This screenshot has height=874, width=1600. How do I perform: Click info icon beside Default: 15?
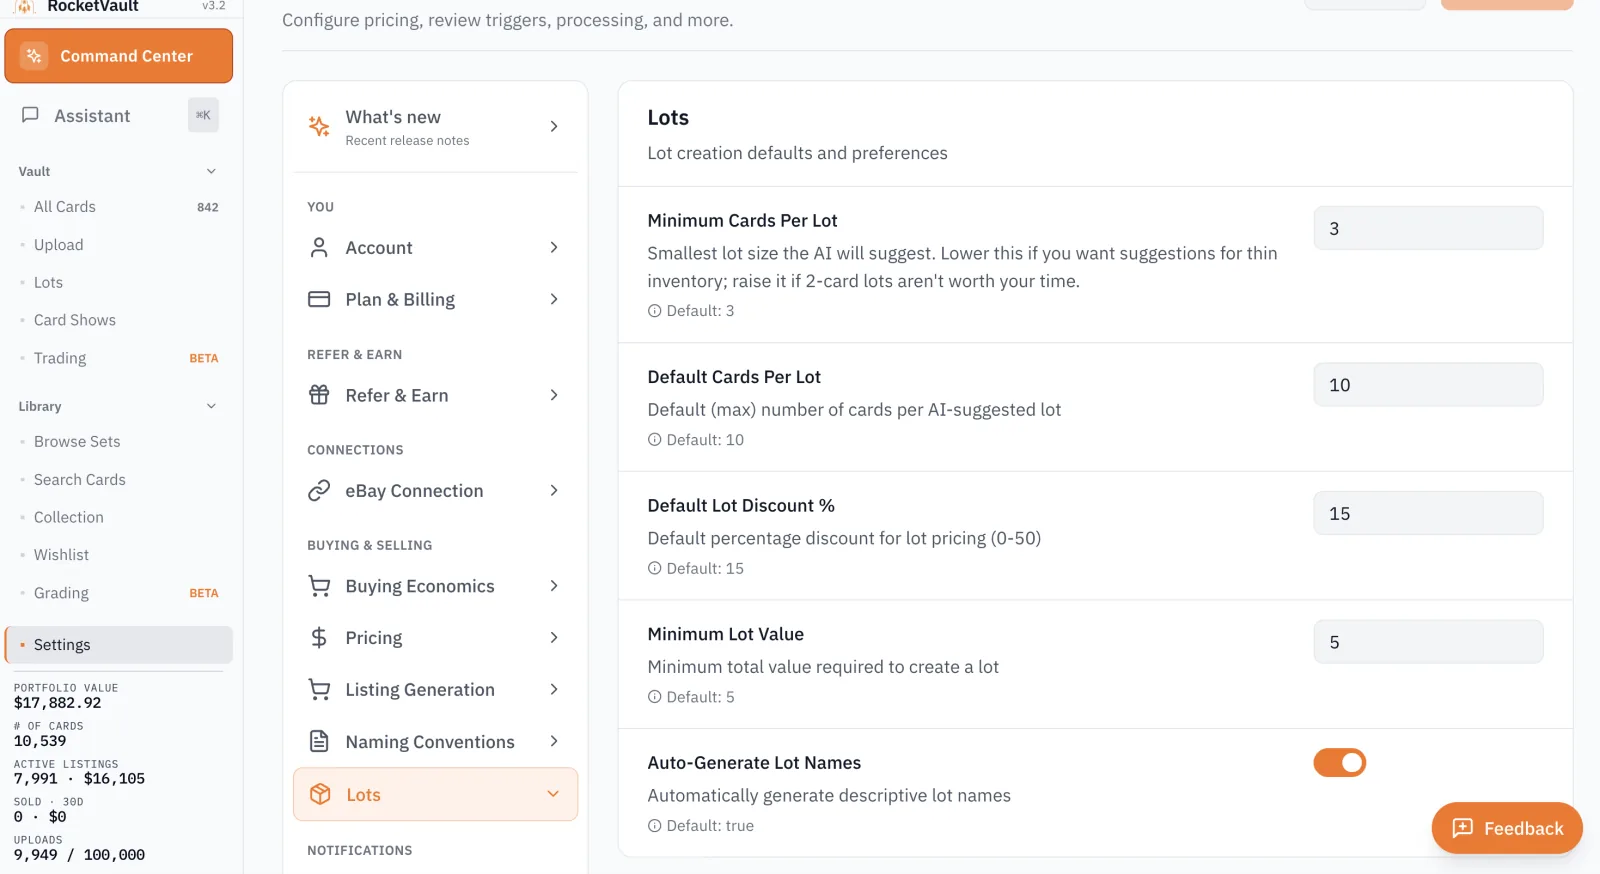655,568
